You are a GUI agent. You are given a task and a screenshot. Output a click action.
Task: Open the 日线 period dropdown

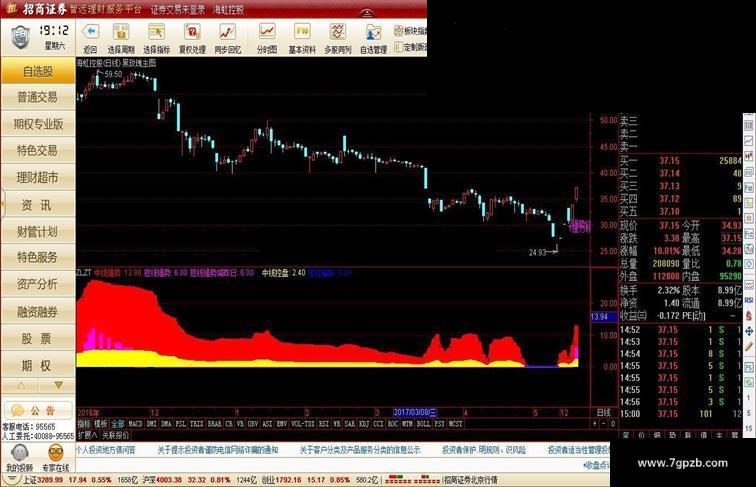click(x=604, y=413)
